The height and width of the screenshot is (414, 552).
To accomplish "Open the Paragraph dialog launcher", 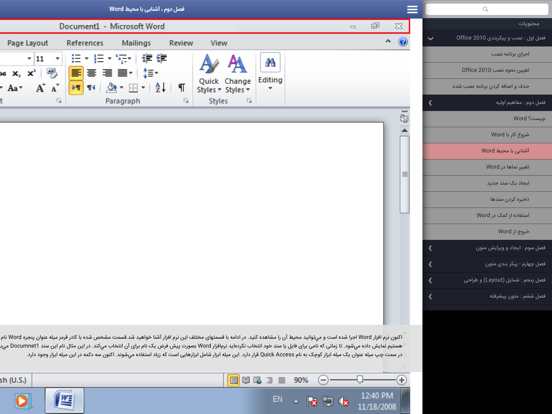I will pos(186,101).
